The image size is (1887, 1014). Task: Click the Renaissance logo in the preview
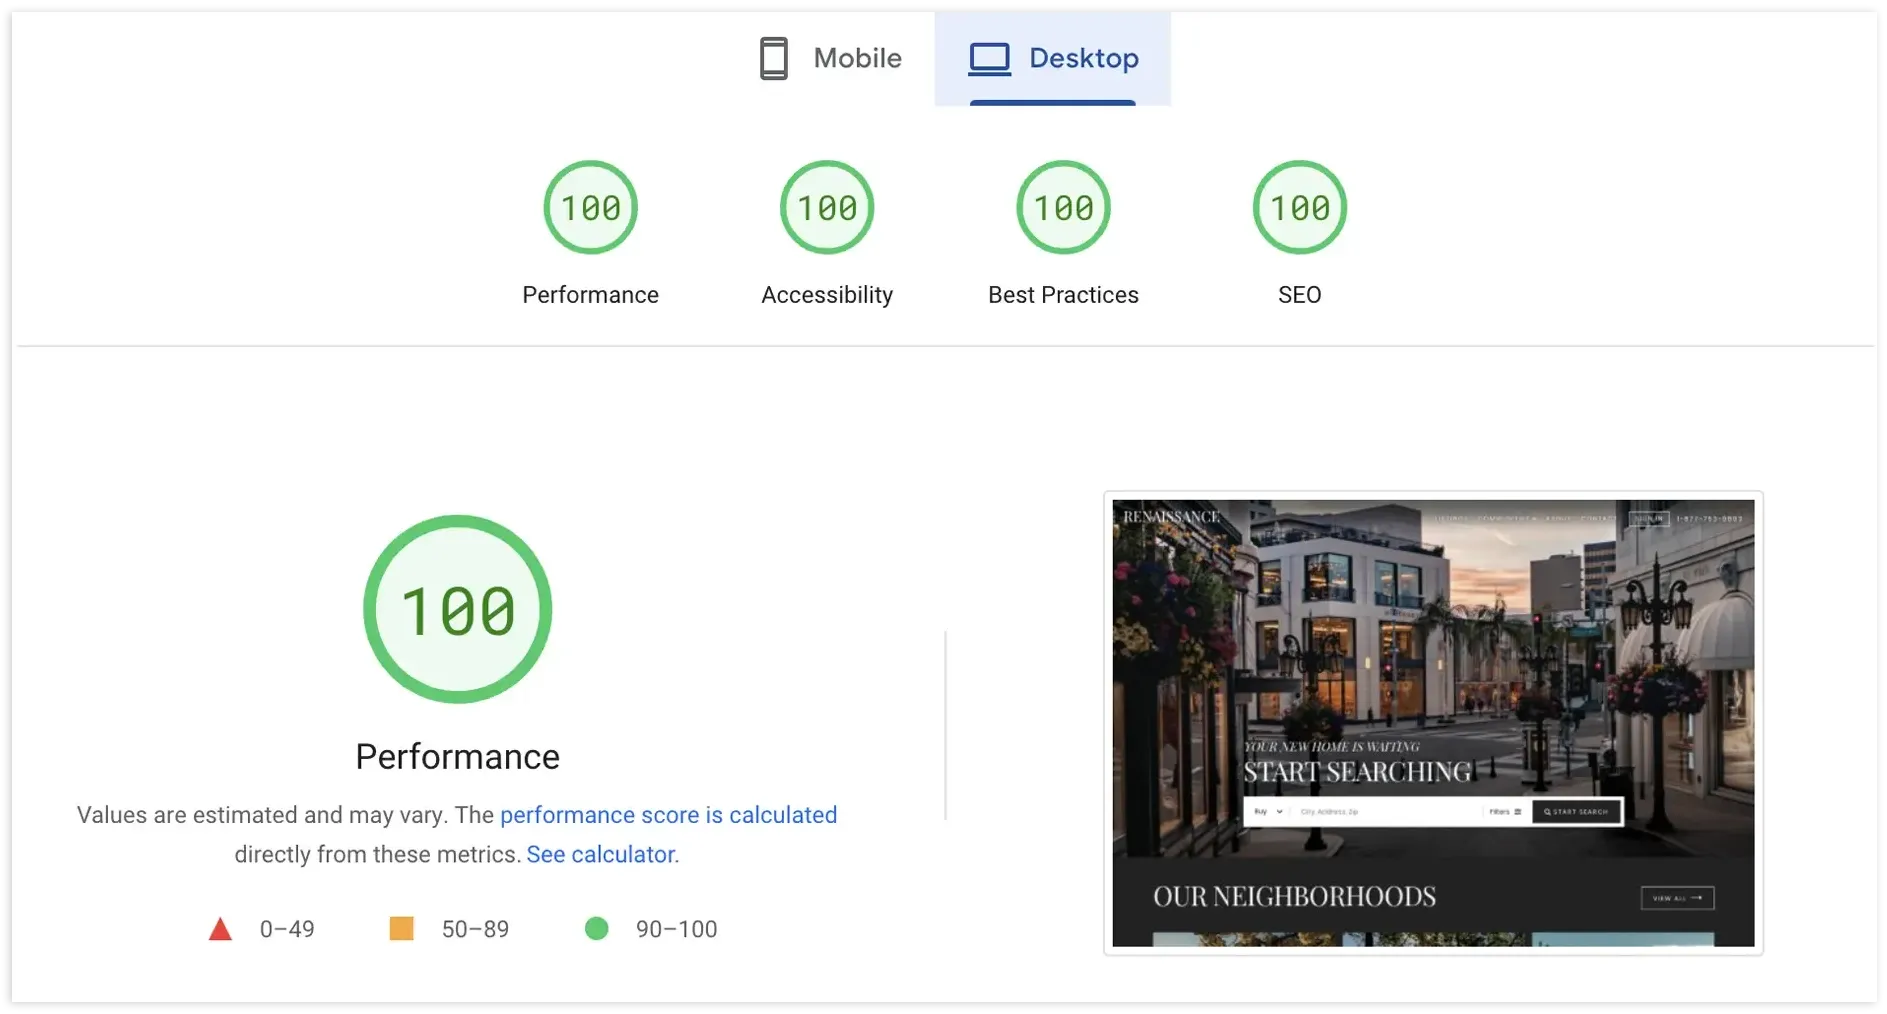(1171, 517)
